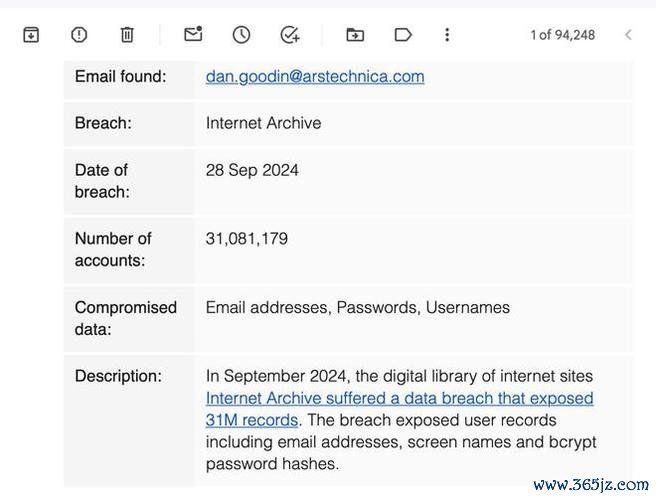This screenshot has width=656, height=500.
Task: Archive this email with the archive icon
Action: point(31,35)
